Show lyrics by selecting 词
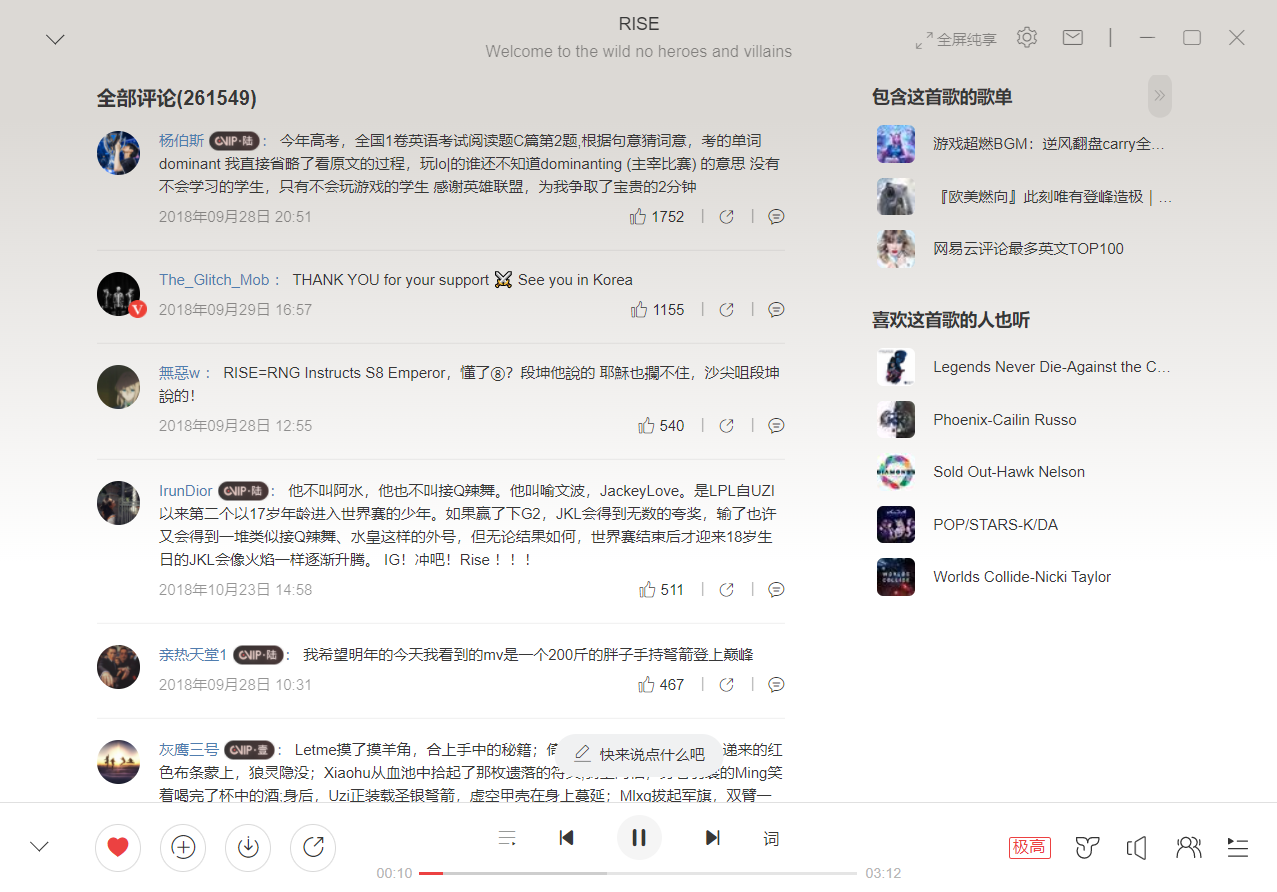 point(771,837)
